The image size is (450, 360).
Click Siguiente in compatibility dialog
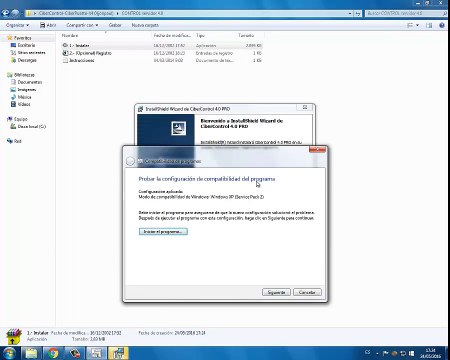[x=276, y=292]
